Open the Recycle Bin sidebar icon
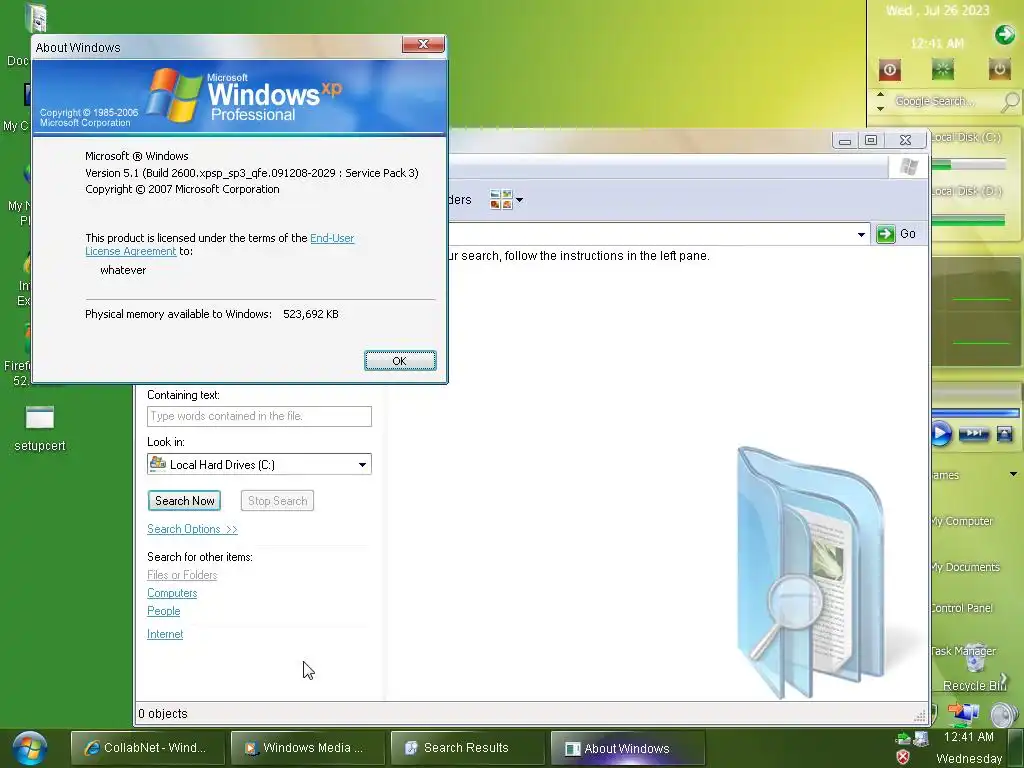This screenshot has height=768, width=1024. (976, 668)
